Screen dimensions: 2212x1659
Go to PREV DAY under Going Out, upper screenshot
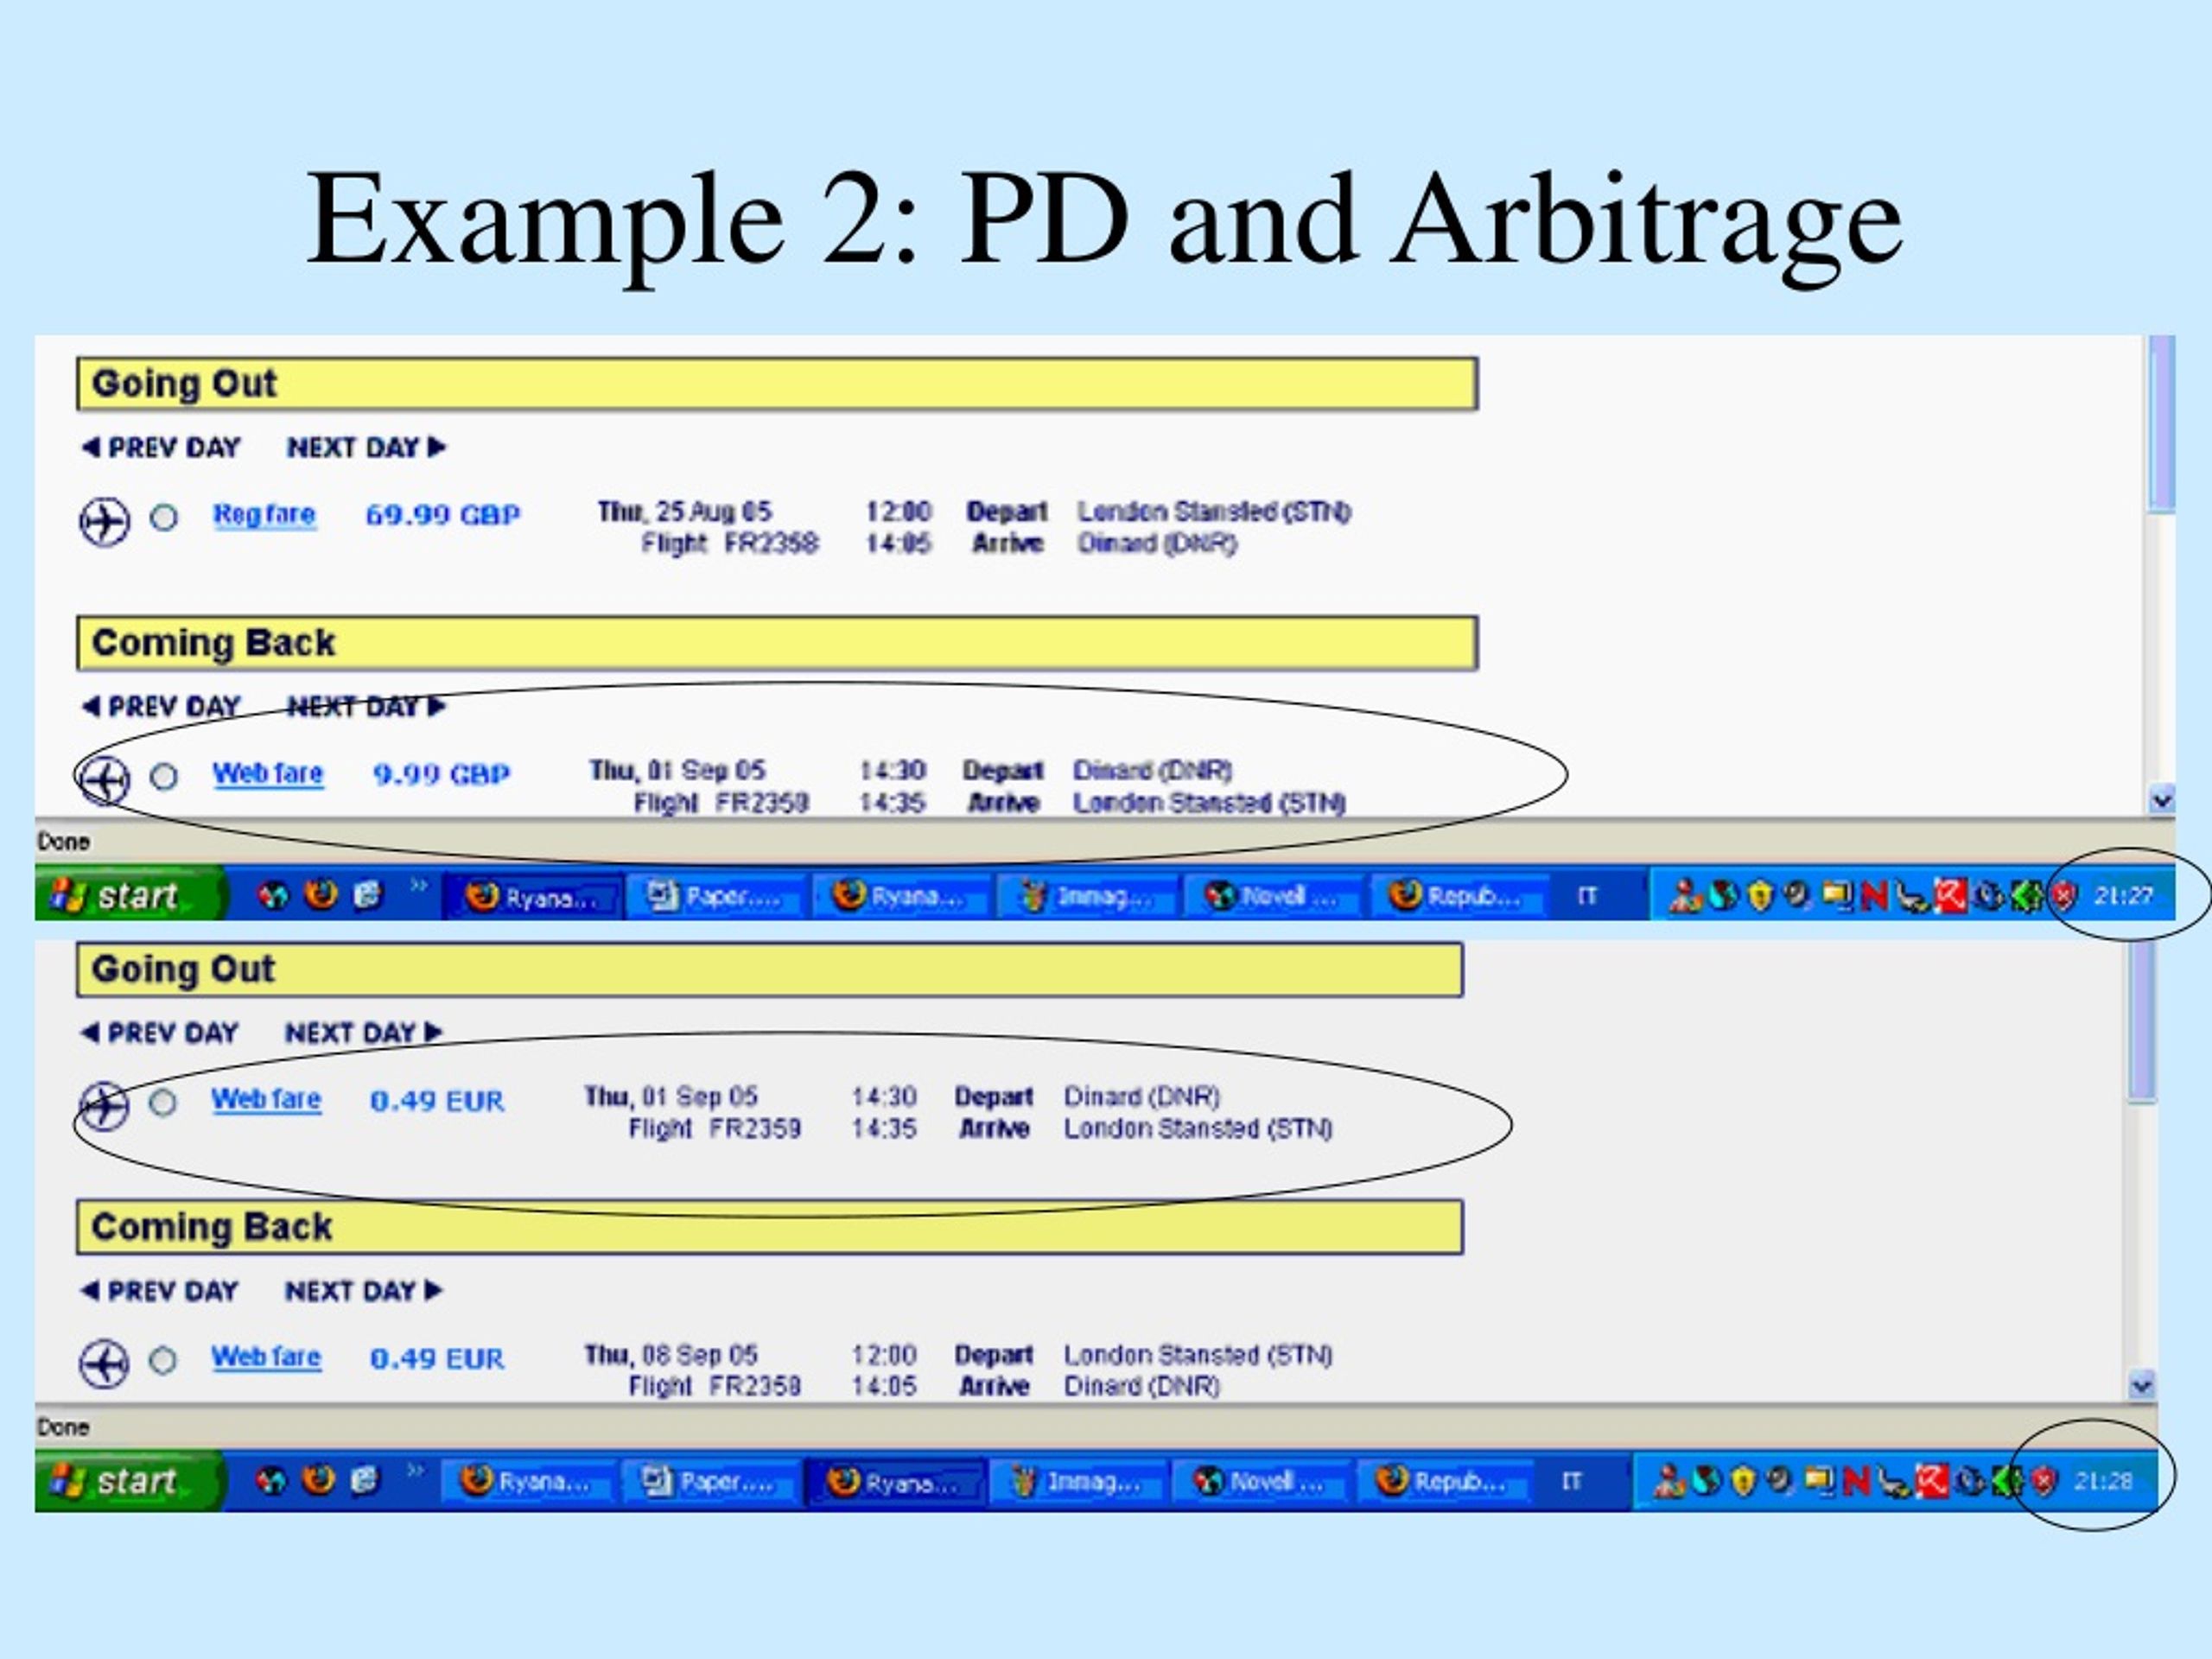tap(161, 448)
